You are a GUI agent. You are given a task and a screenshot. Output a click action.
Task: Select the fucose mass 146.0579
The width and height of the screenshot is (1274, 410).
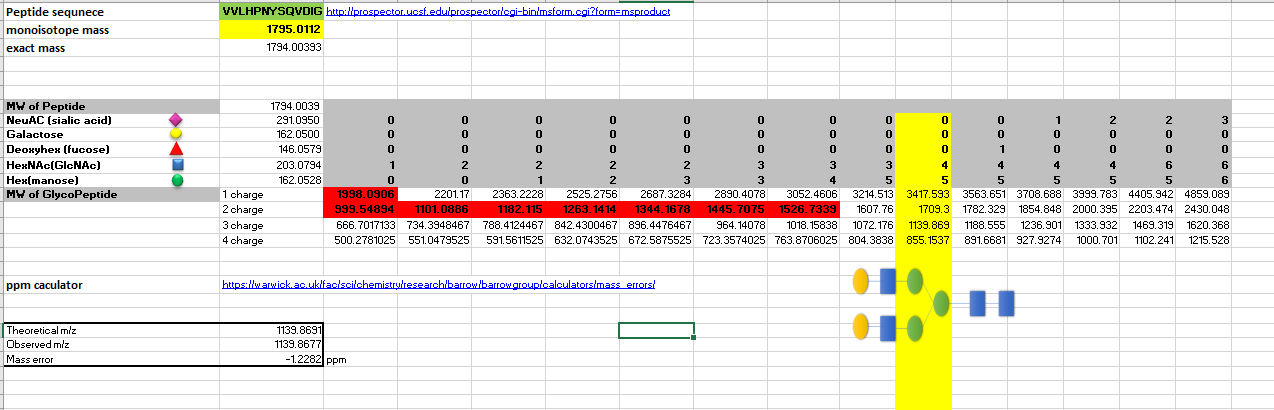tap(271, 149)
